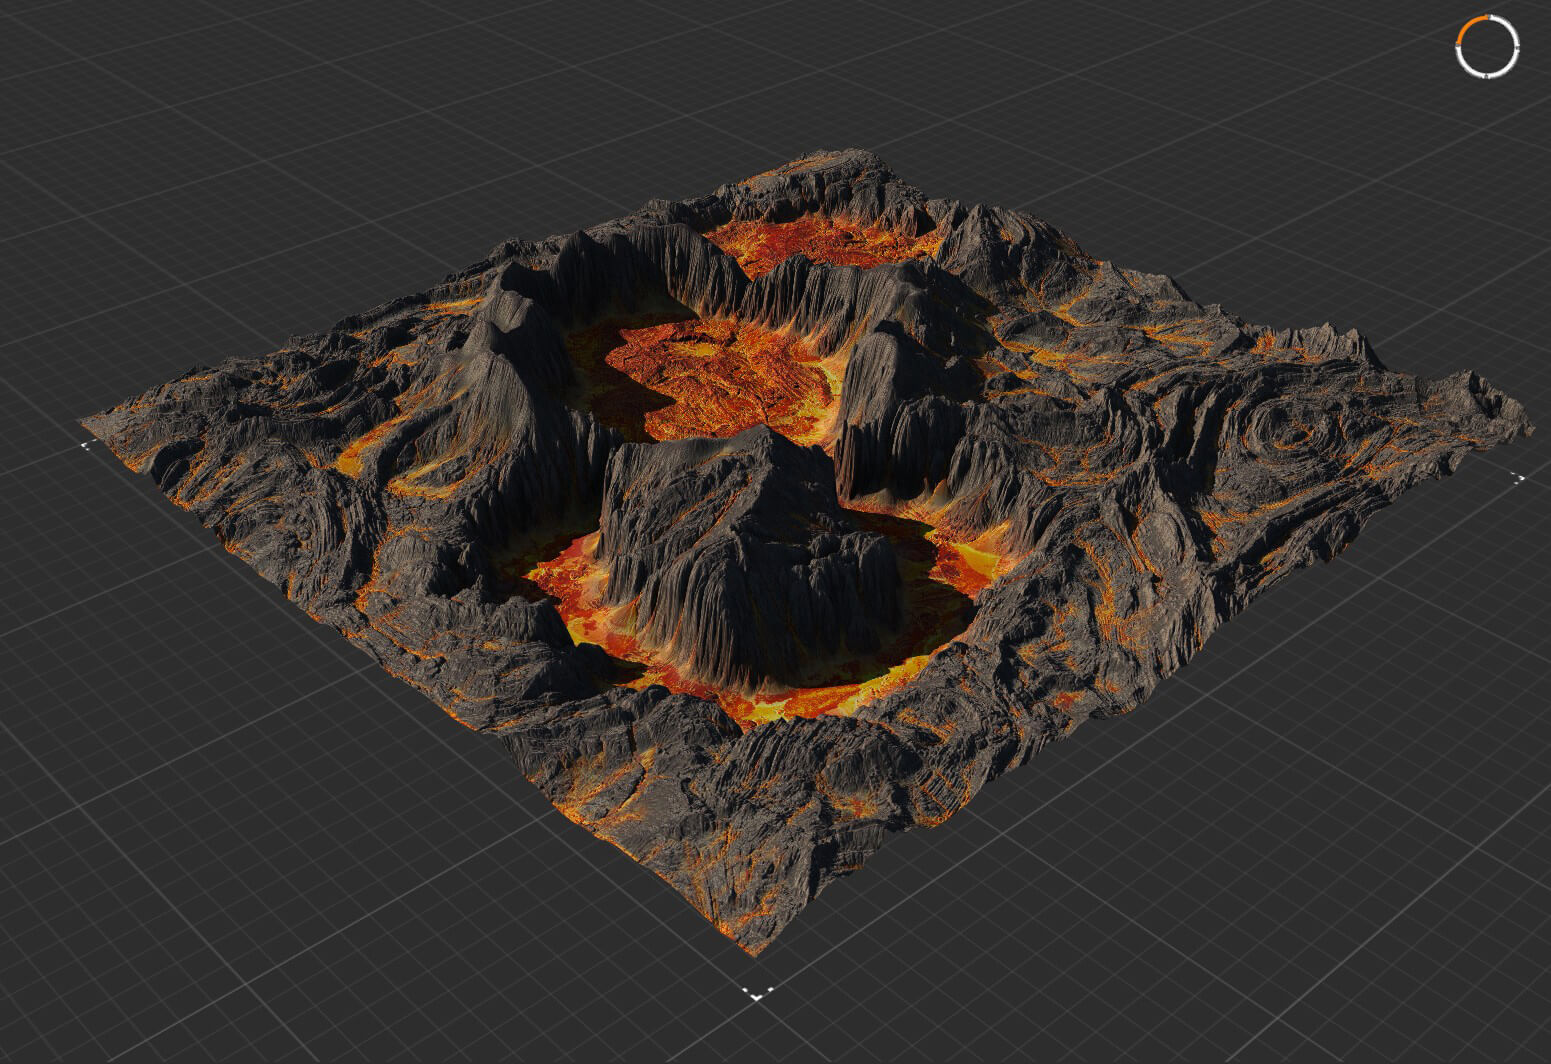This screenshot has width=1551, height=1064.
Task: Click the bottom notch of the compass ring
Action: (1485, 77)
